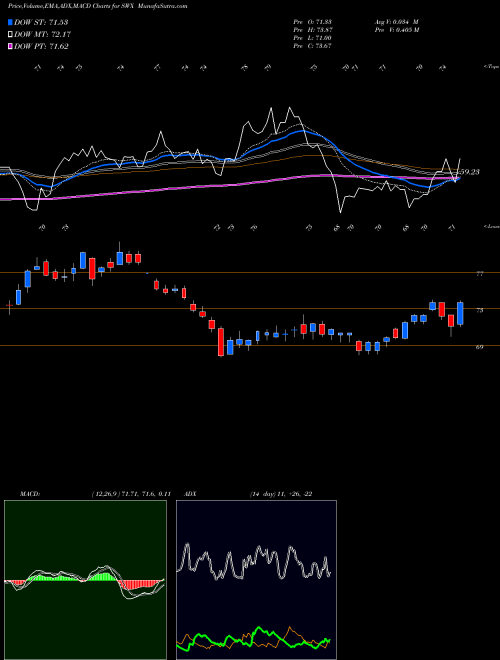
Task: Click the 'Pre L: 71.00' low value
Action: point(312,38)
